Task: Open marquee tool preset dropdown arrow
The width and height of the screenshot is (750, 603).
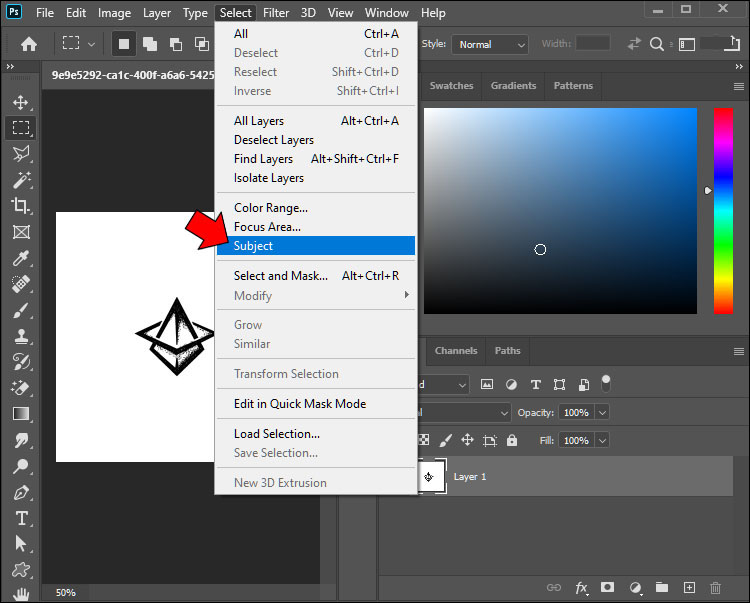Action: pos(91,44)
